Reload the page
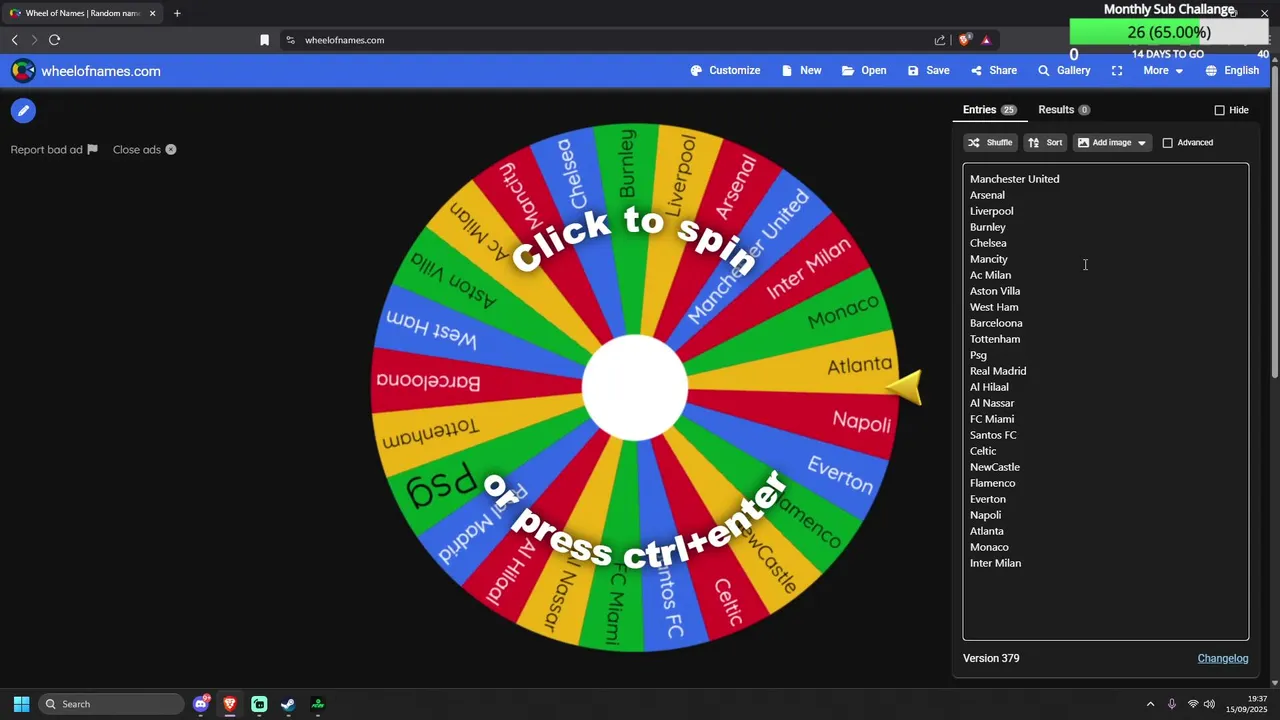Screen dimensions: 1280x720 click(x=54, y=40)
